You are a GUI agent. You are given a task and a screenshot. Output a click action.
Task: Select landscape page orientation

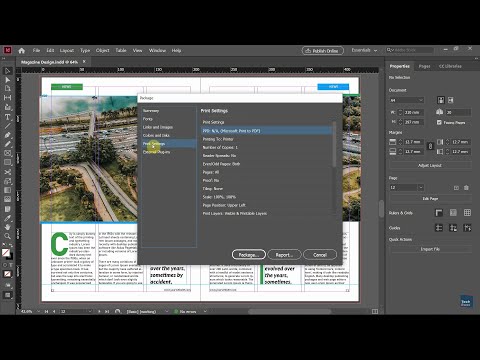[451, 100]
